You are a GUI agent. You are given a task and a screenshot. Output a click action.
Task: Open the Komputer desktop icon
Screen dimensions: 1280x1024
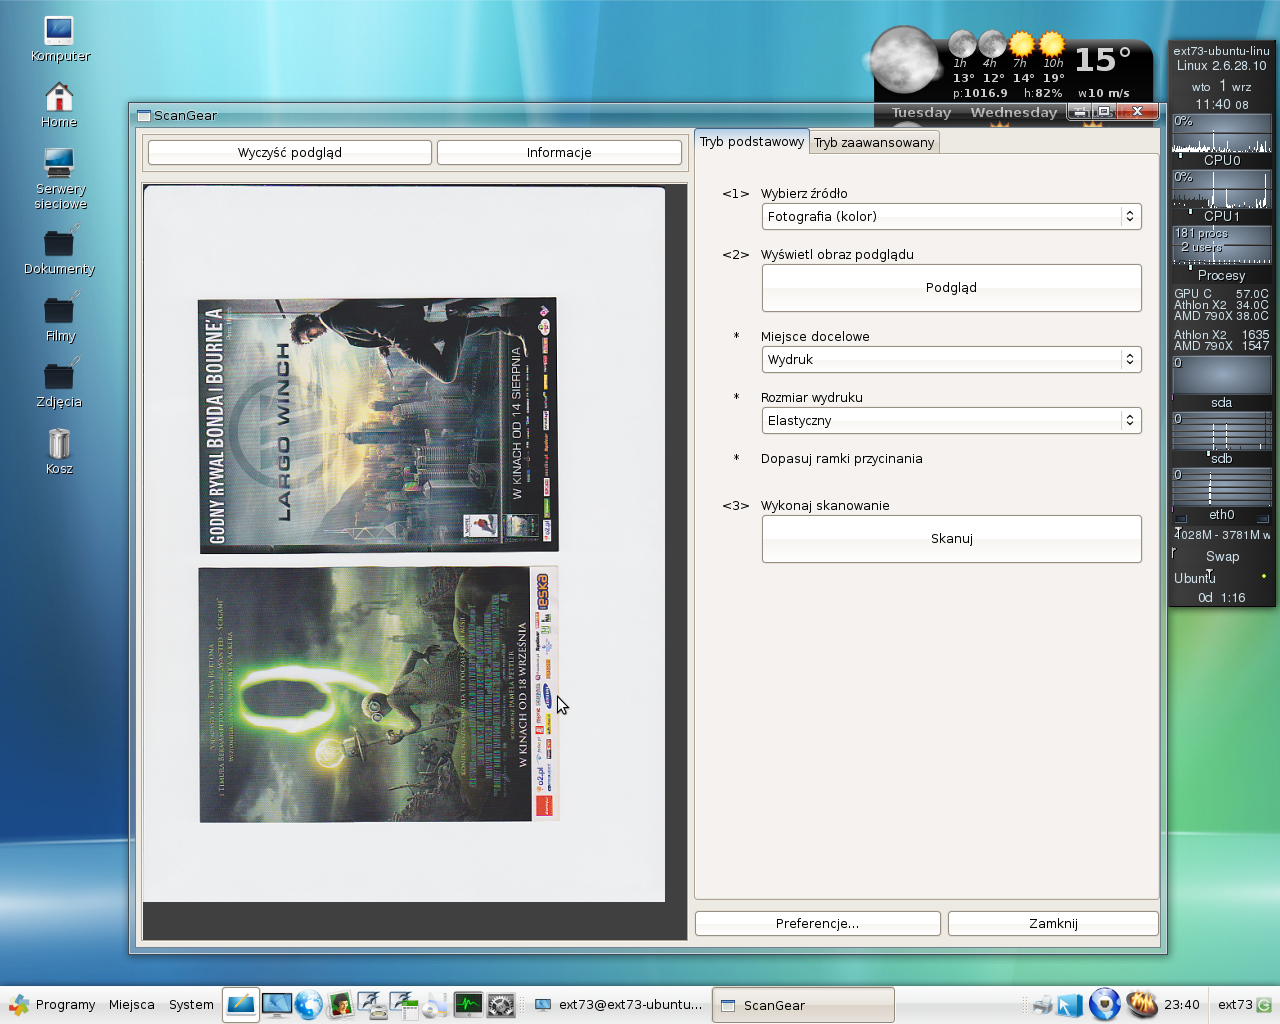[x=59, y=39]
